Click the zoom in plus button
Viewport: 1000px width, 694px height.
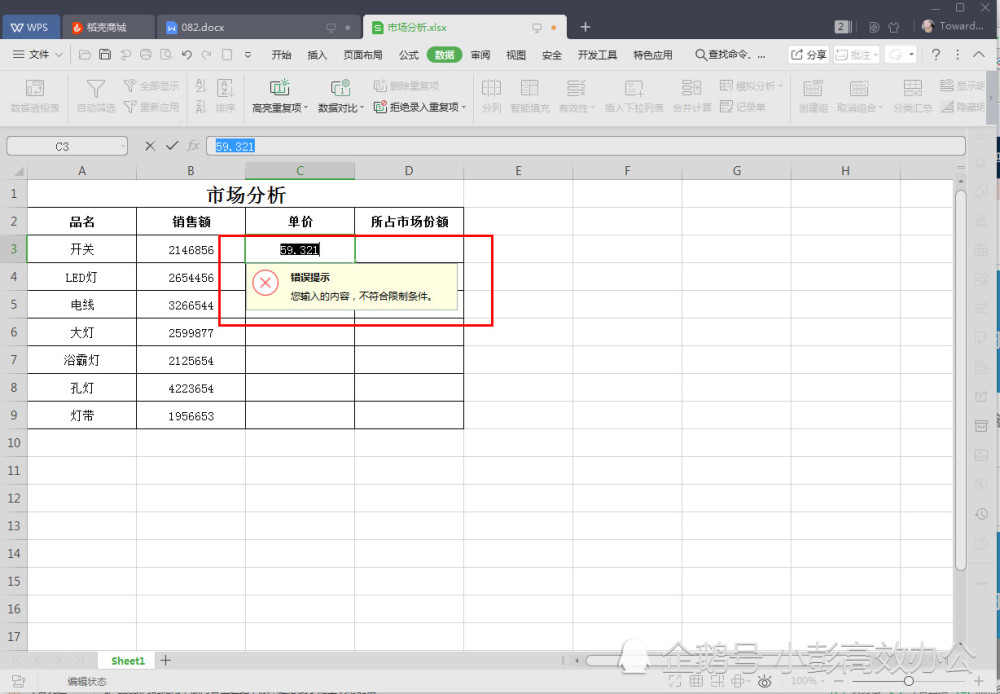(978, 682)
